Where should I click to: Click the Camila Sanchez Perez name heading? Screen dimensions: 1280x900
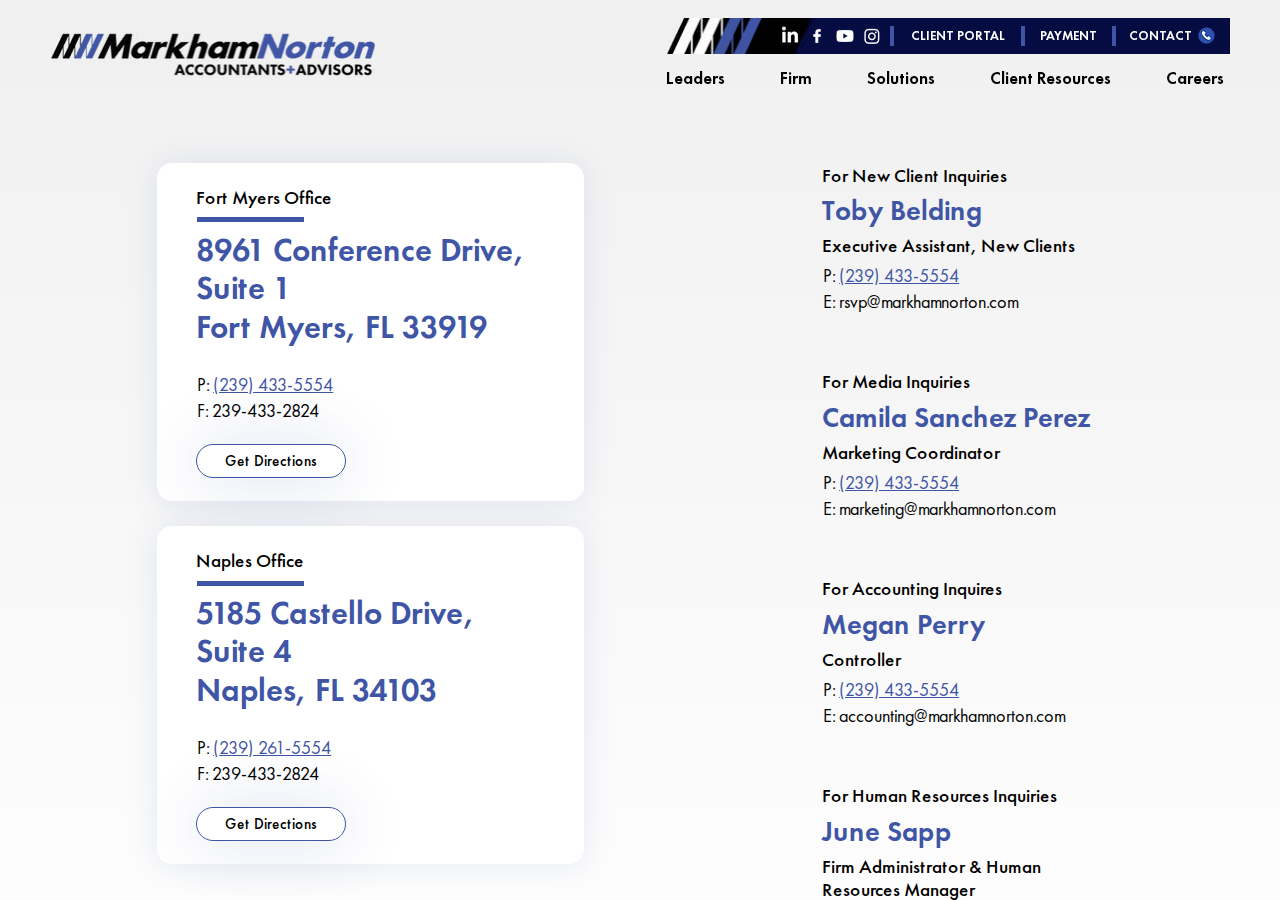956,418
